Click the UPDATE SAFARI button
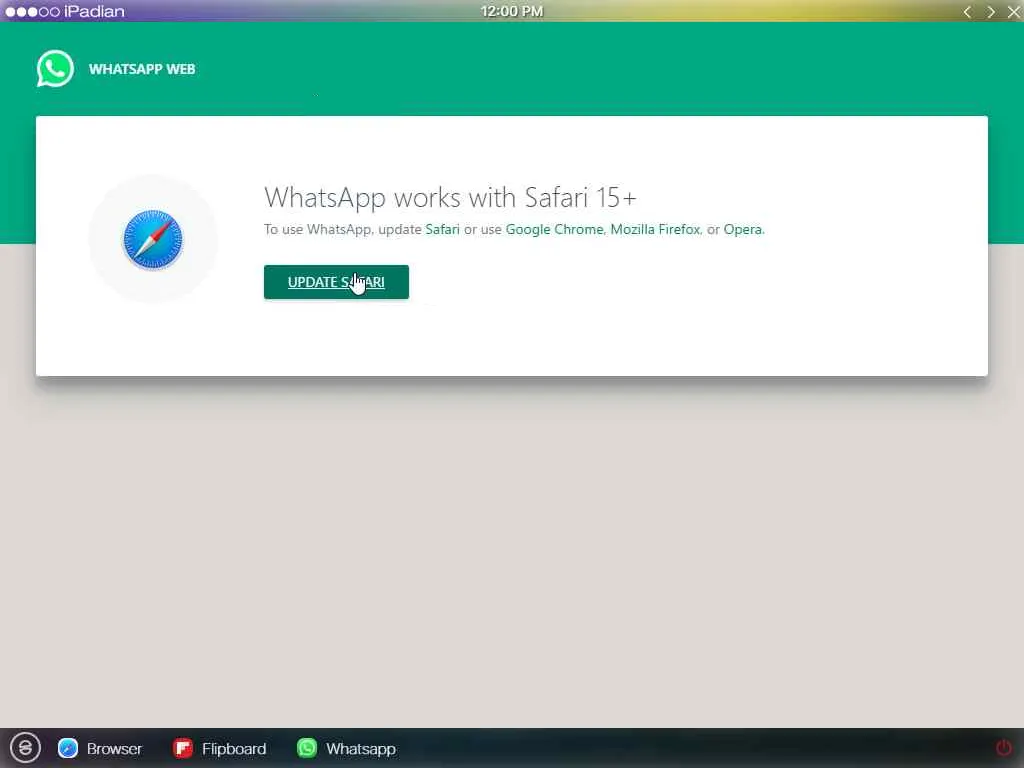1024x768 pixels. pos(336,282)
